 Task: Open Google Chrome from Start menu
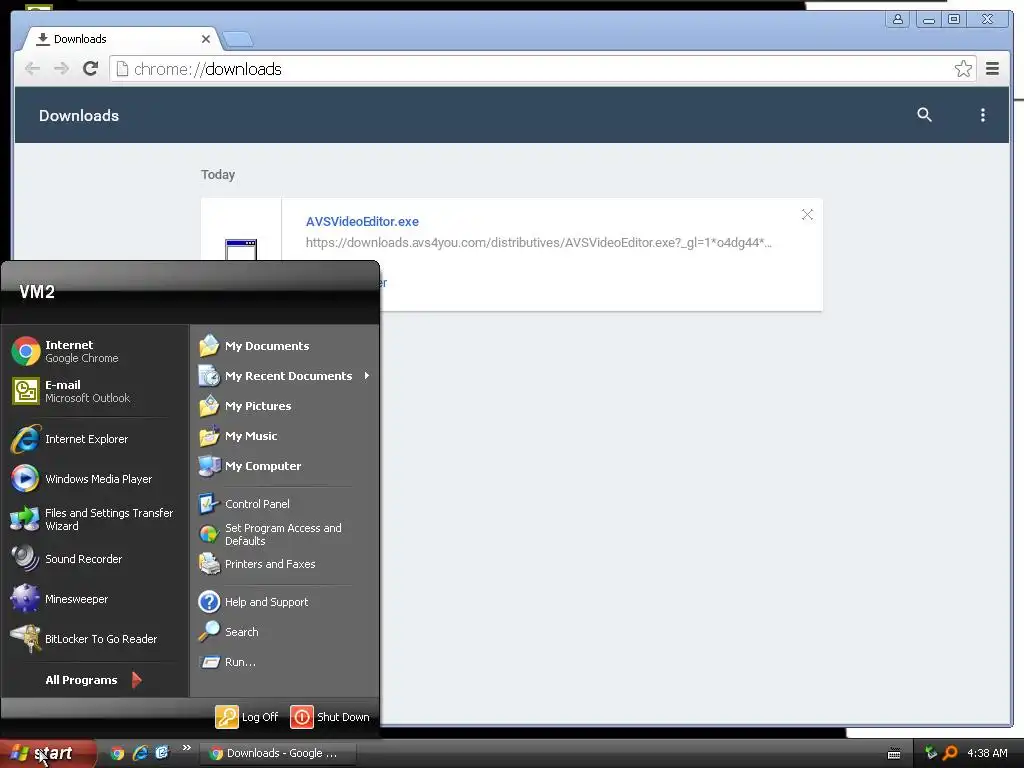(x=95, y=351)
